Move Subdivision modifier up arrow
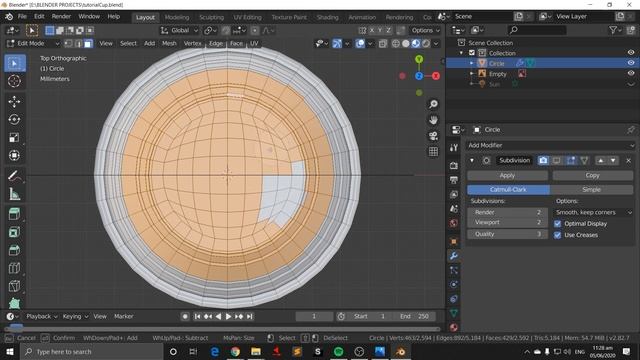Screen dimensions: 640x360 coord(600,160)
